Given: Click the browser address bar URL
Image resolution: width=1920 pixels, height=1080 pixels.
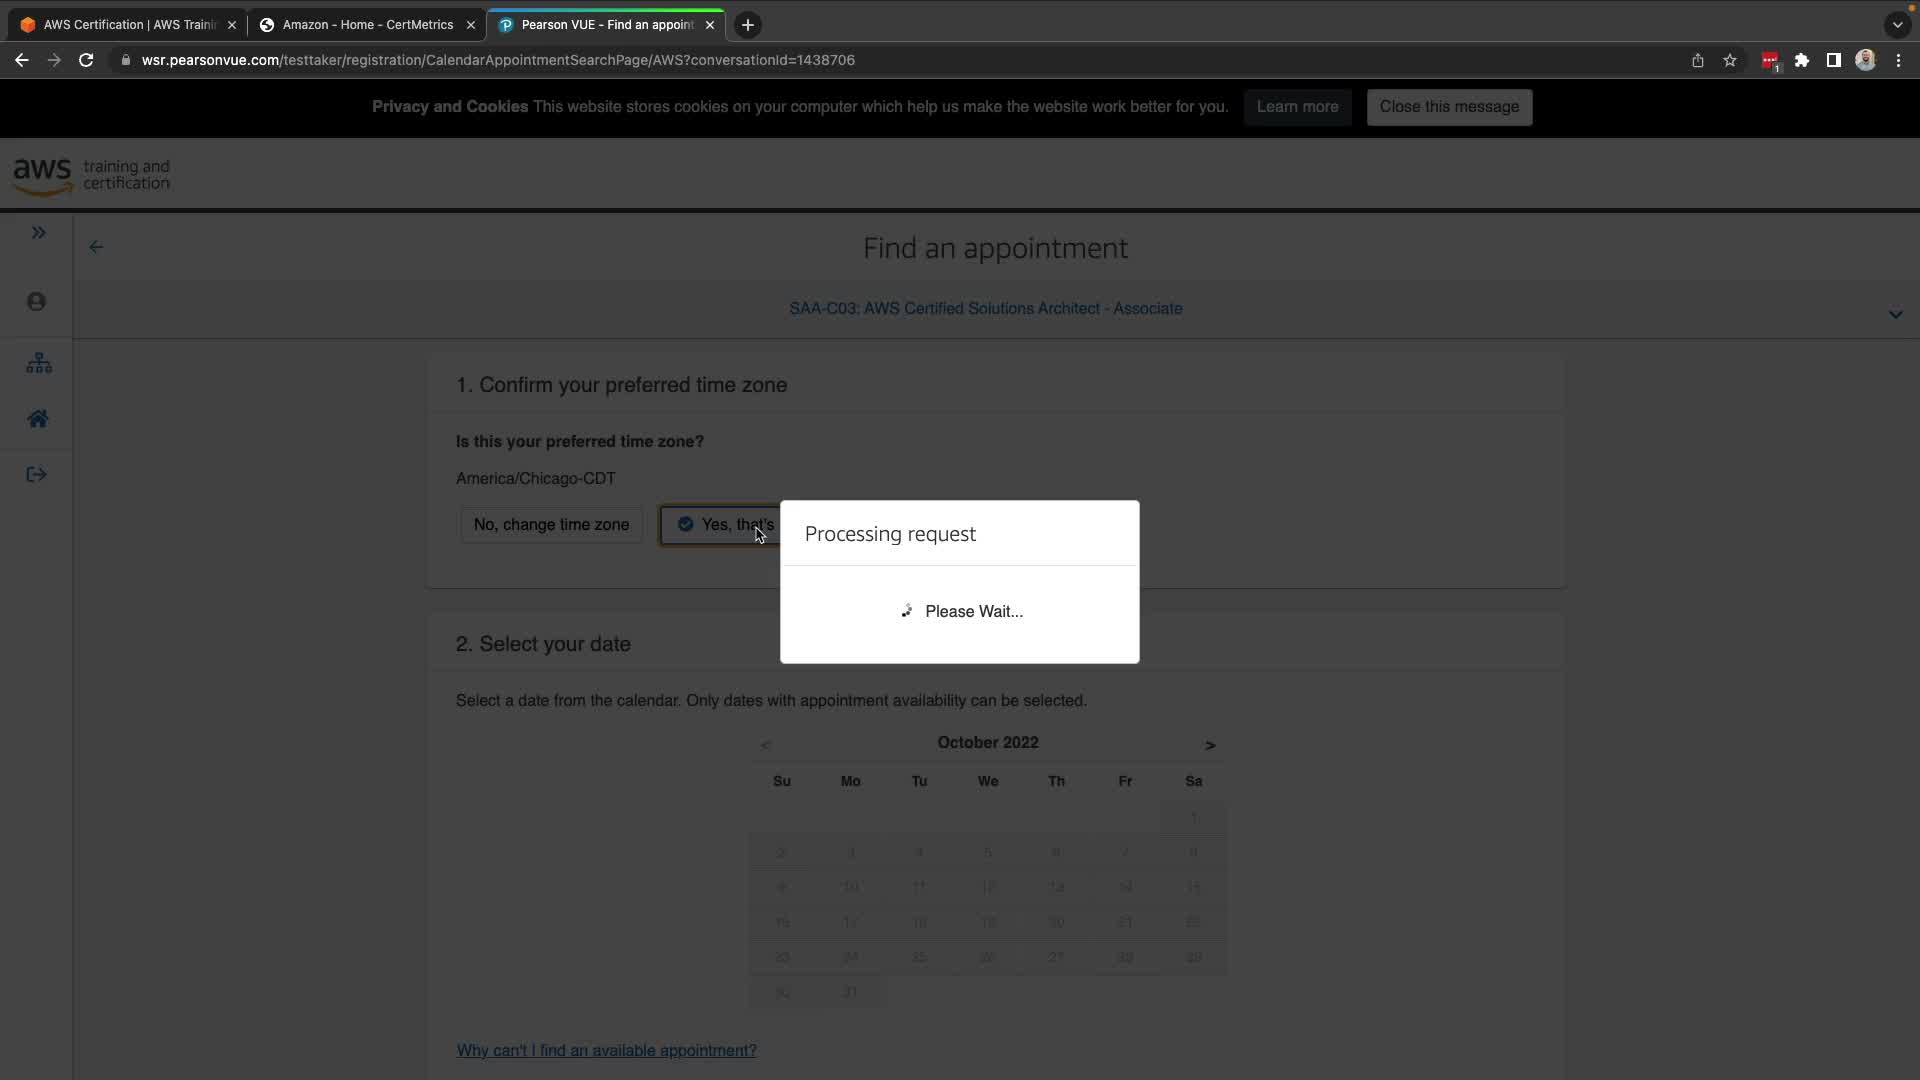Looking at the screenshot, I should tap(498, 60).
